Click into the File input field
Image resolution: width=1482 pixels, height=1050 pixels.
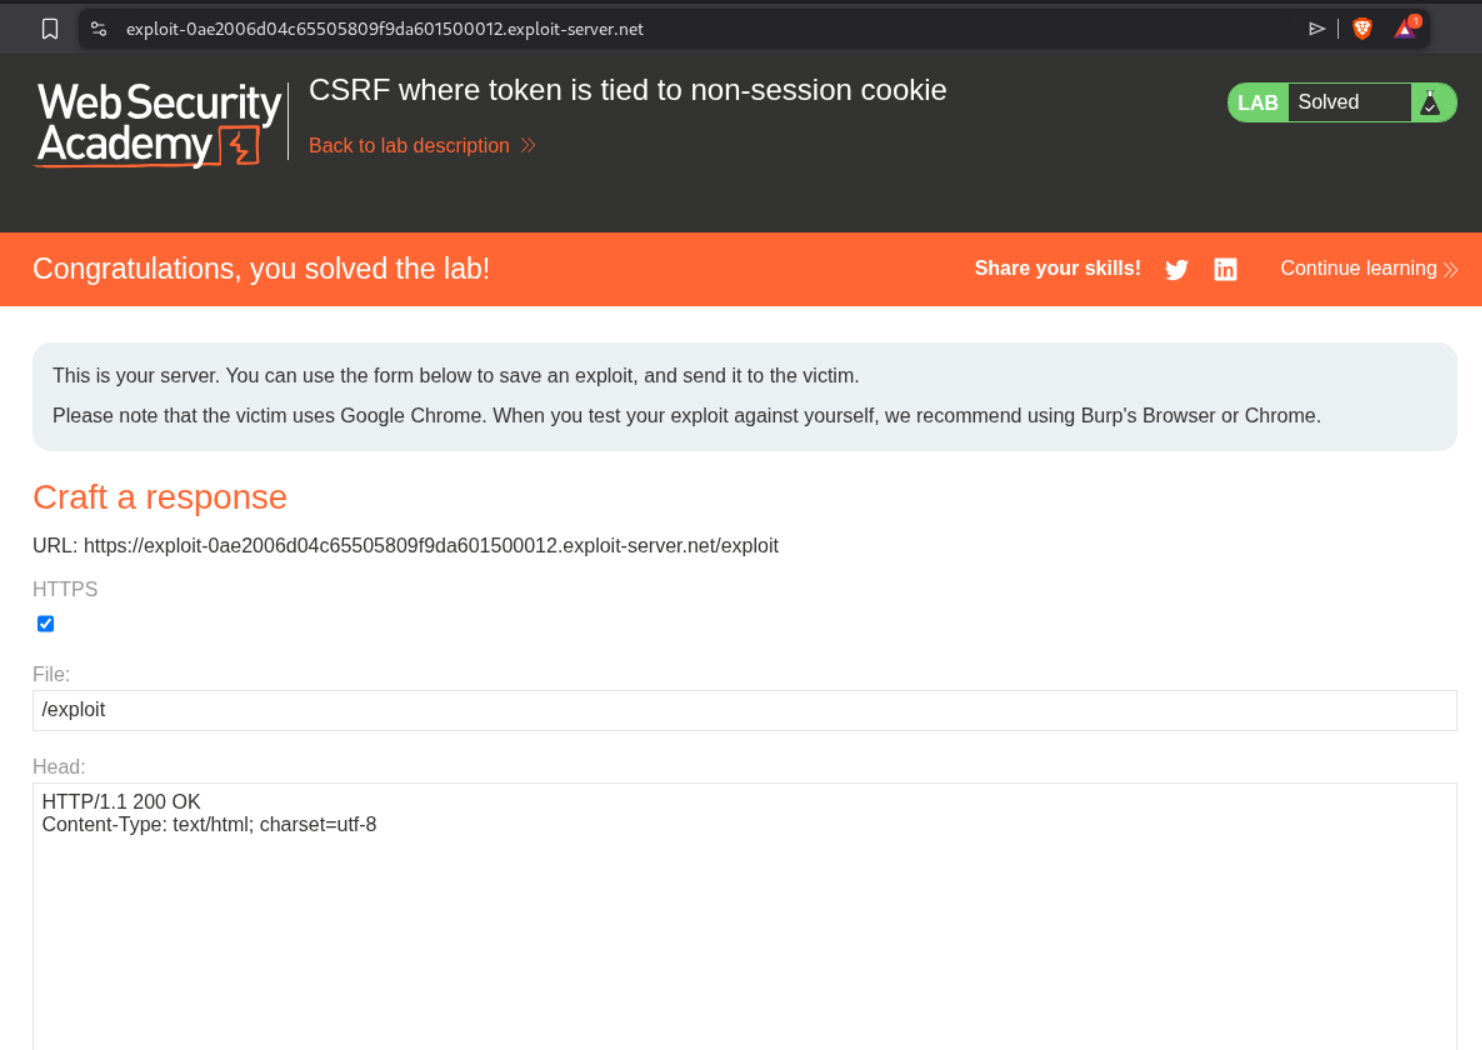tap(744, 710)
